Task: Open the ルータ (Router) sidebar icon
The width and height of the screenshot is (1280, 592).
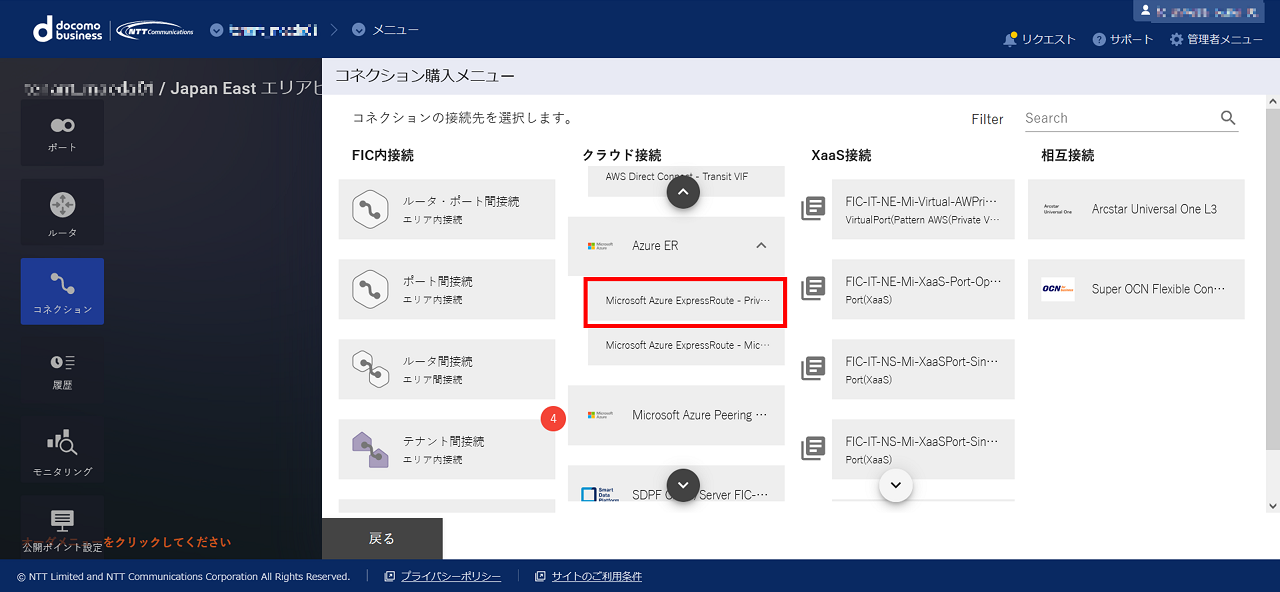Action: 62,213
